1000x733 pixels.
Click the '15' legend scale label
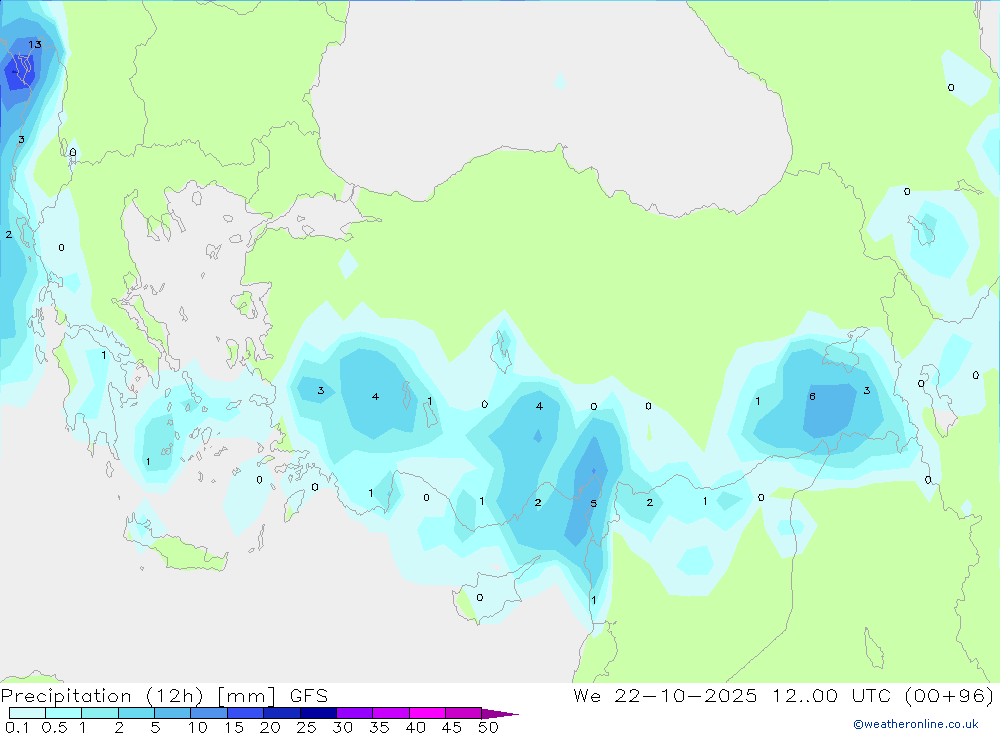coord(233,727)
